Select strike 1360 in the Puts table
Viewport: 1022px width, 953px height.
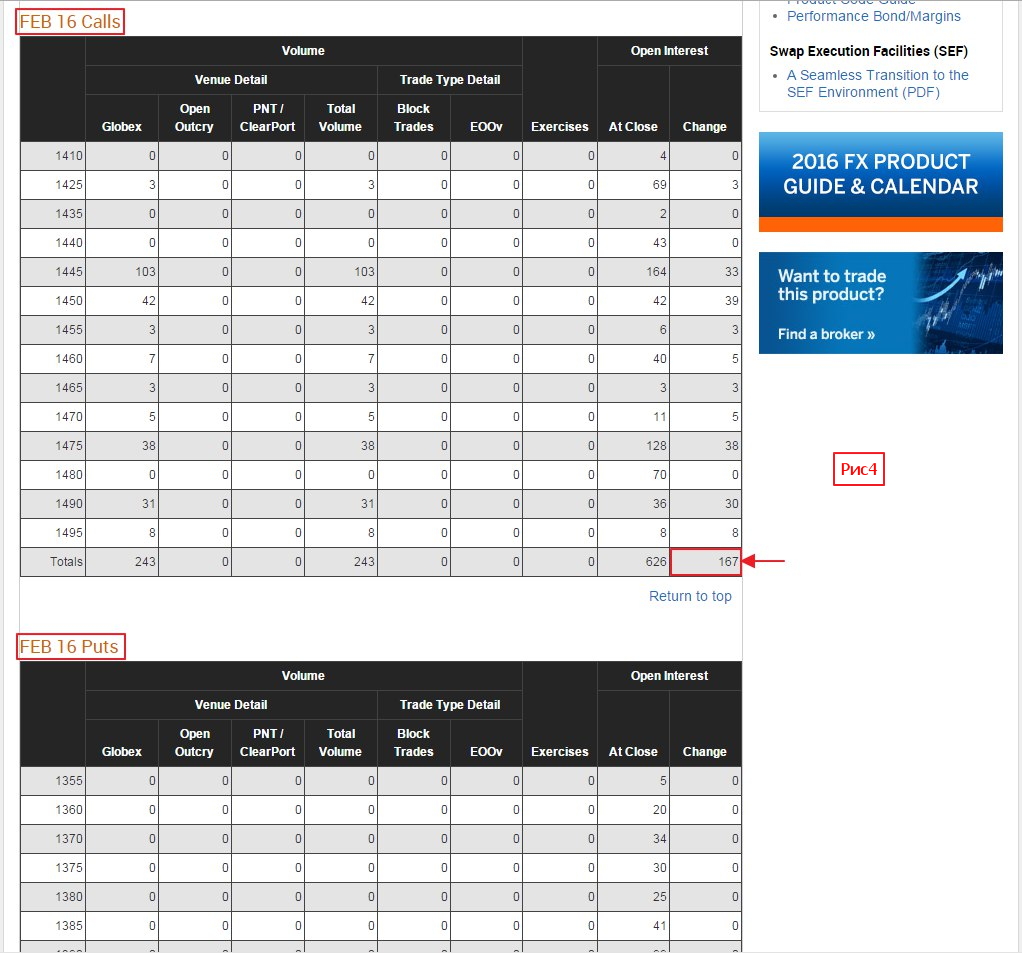click(x=69, y=810)
